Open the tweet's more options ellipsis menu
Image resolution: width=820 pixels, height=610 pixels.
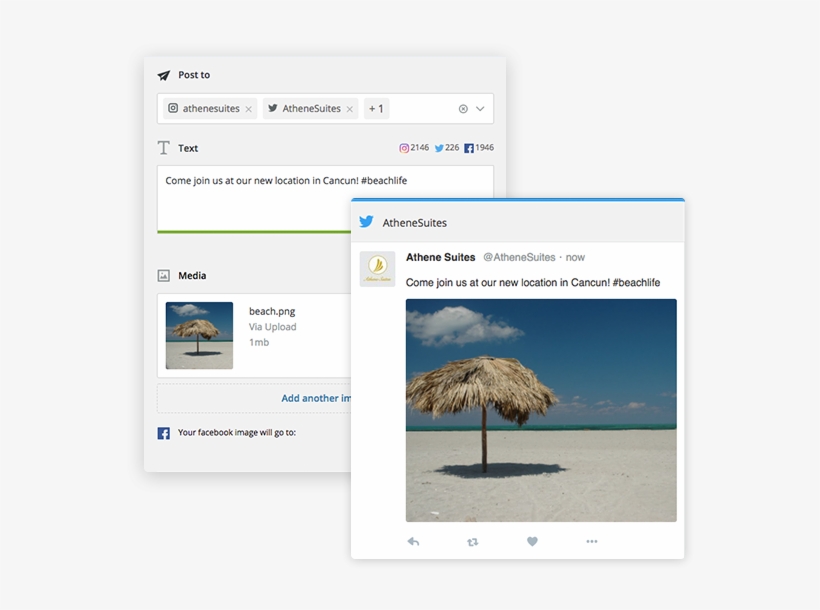click(x=591, y=541)
